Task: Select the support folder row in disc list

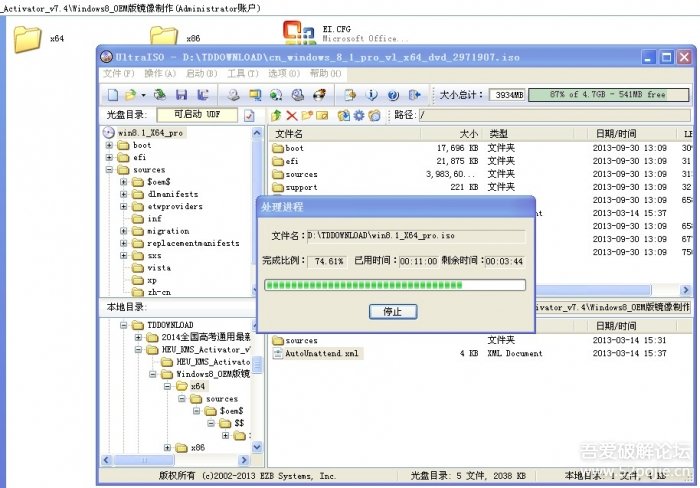Action: [478, 187]
